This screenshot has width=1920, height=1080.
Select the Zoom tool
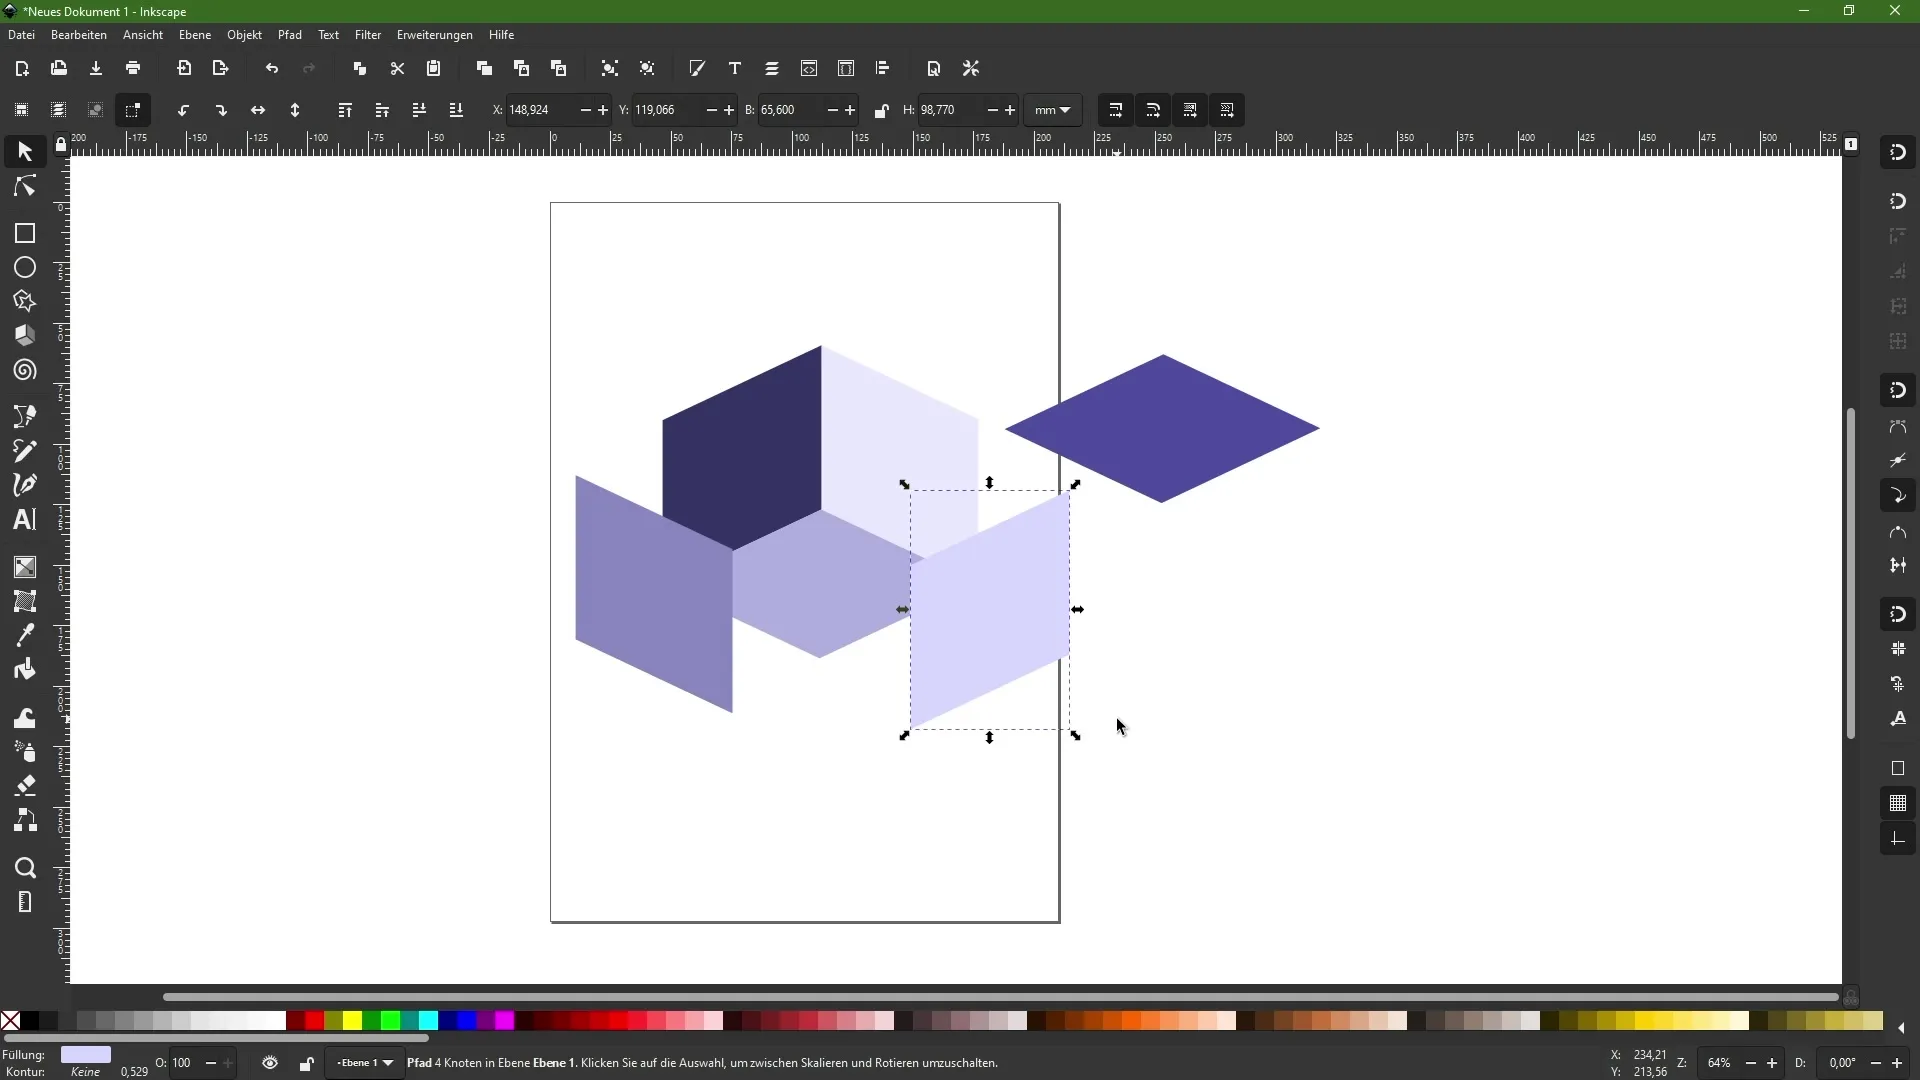25,868
